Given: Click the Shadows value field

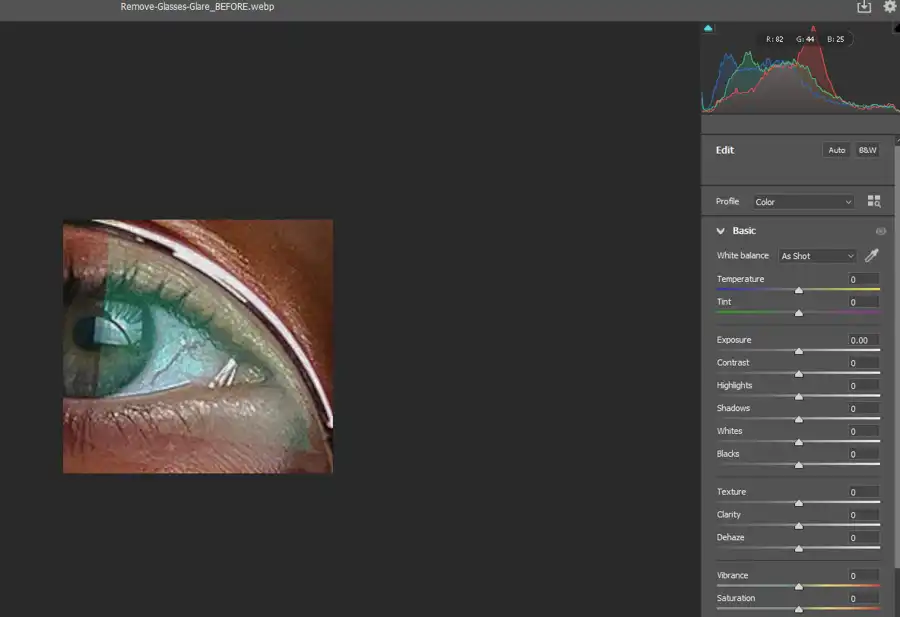Looking at the screenshot, I should [x=863, y=409].
